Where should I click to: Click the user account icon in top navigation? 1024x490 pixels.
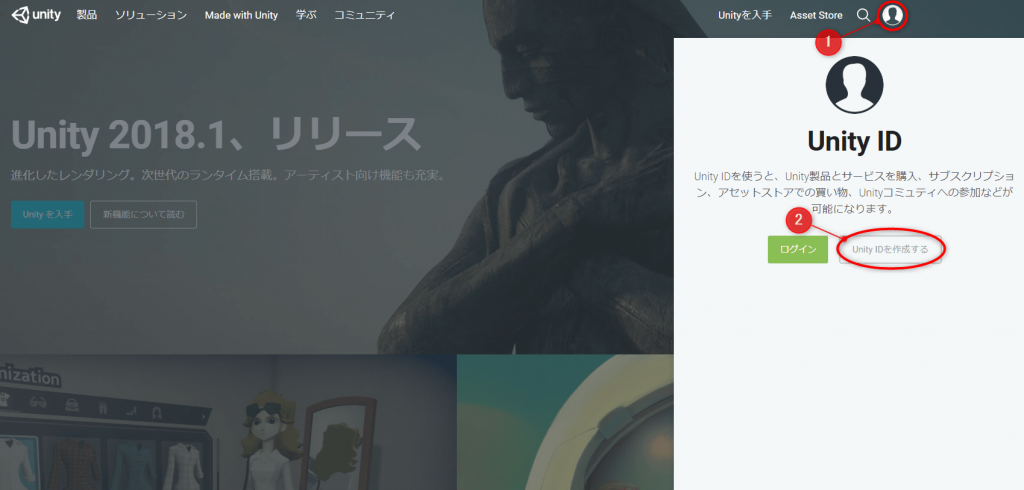pyautogui.click(x=893, y=15)
